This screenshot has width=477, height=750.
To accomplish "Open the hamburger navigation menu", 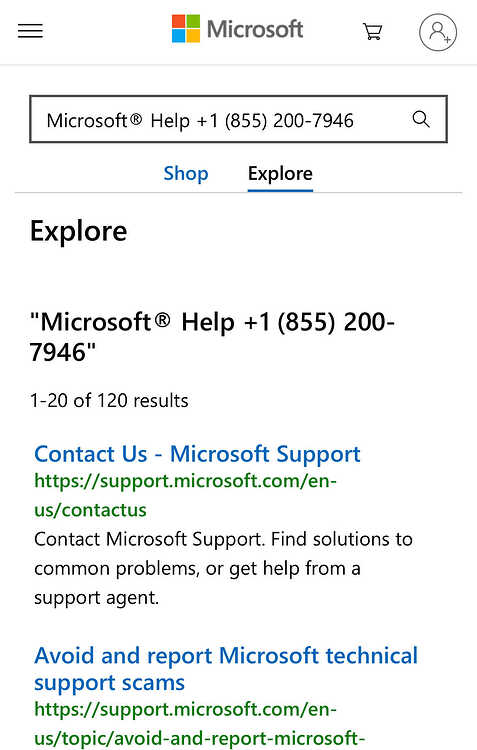I will click(x=30, y=31).
